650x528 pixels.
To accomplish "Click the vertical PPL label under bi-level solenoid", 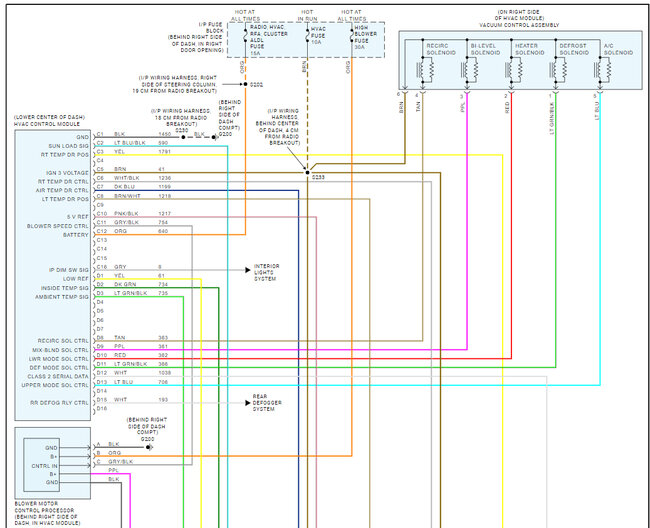I will click(x=463, y=107).
